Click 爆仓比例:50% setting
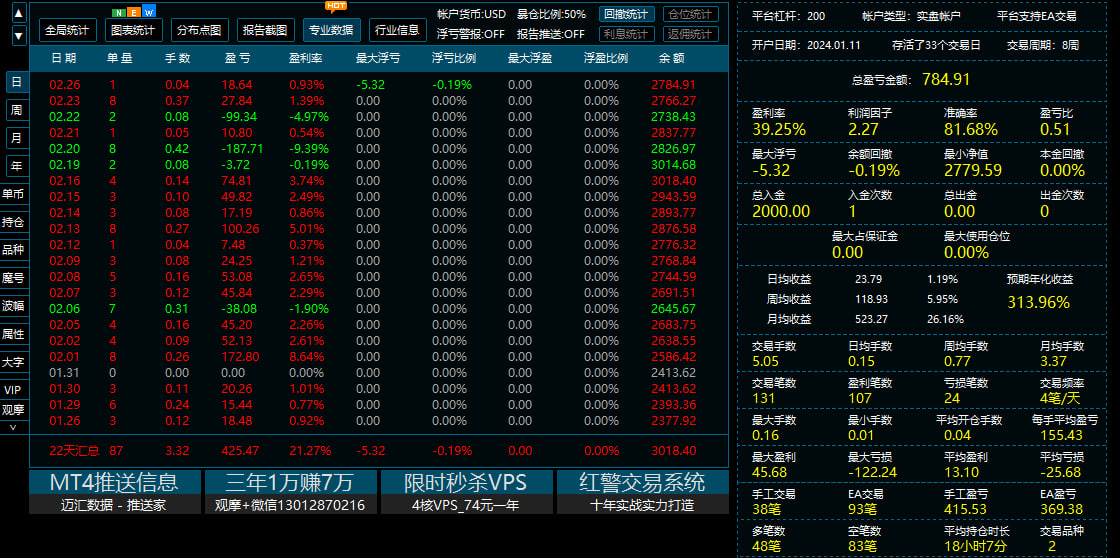Screen dimensions: 1120x558 [551, 14]
